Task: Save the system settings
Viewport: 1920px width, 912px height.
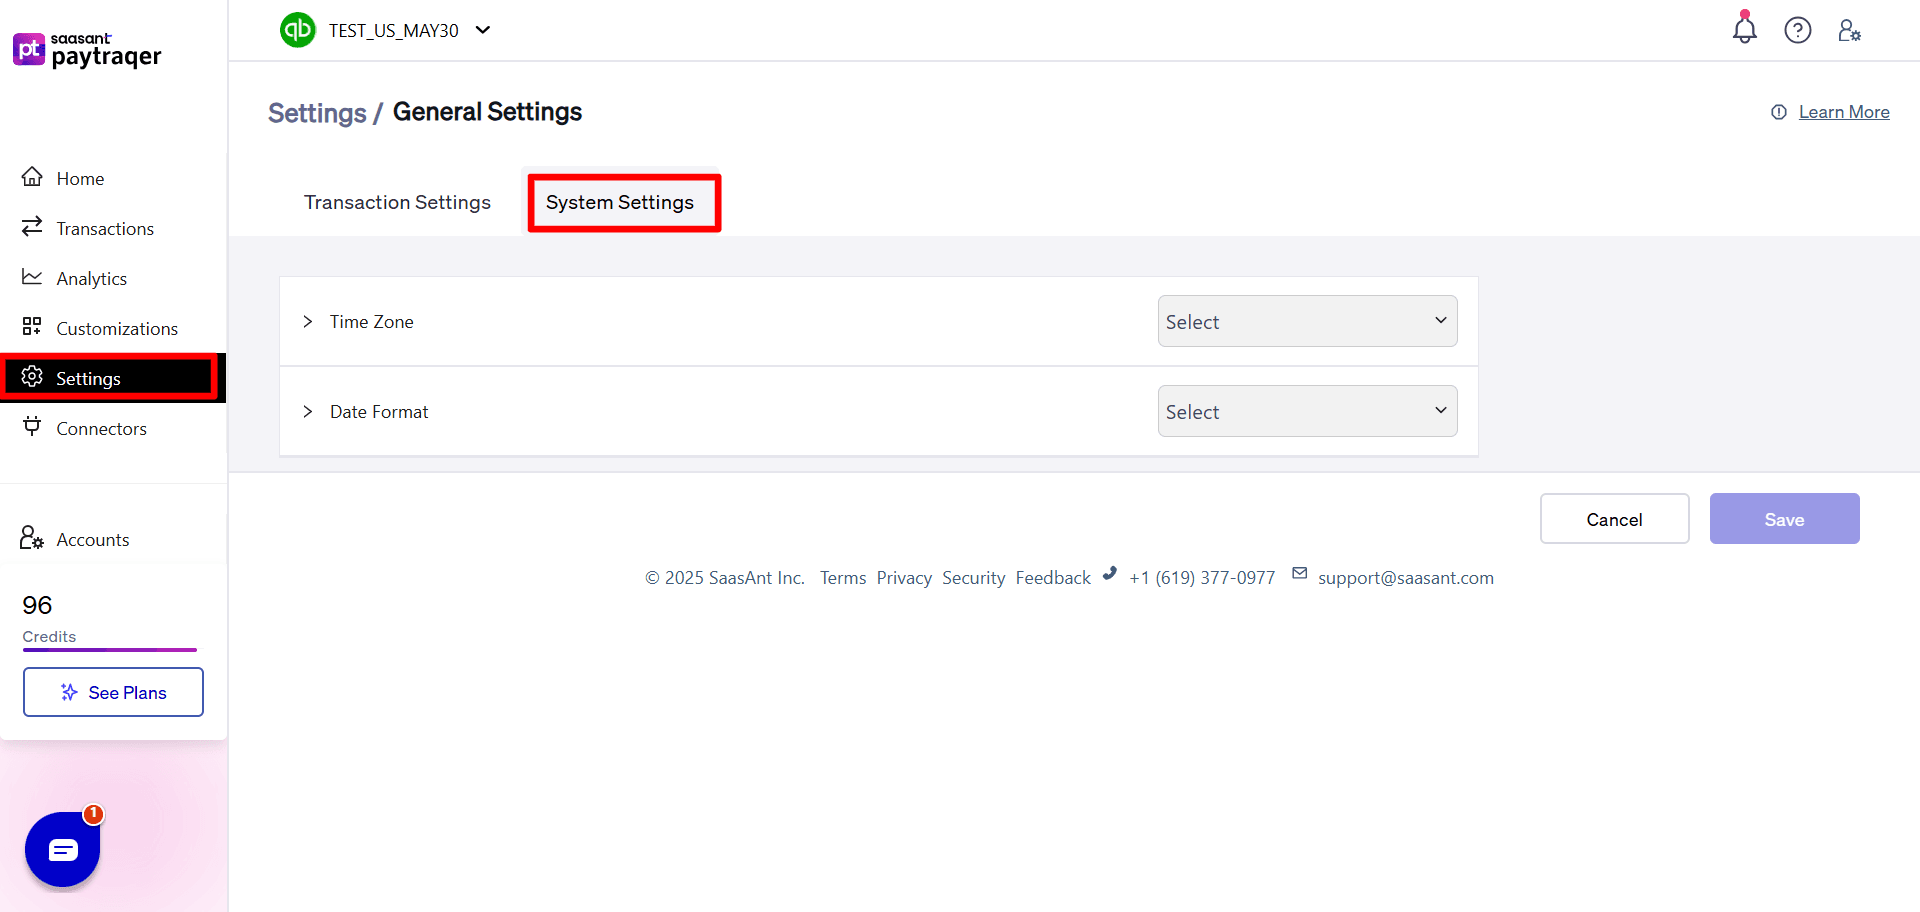Action: click(1784, 519)
